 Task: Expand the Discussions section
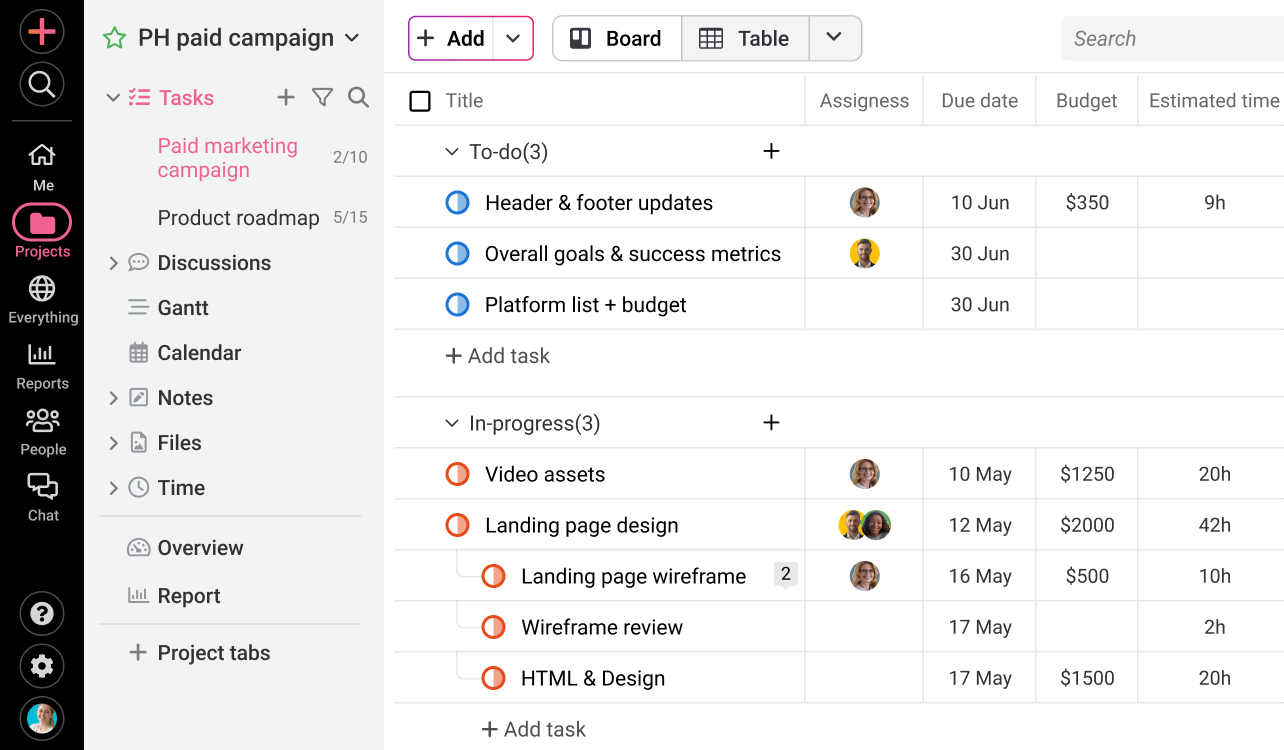pos(114,262)
